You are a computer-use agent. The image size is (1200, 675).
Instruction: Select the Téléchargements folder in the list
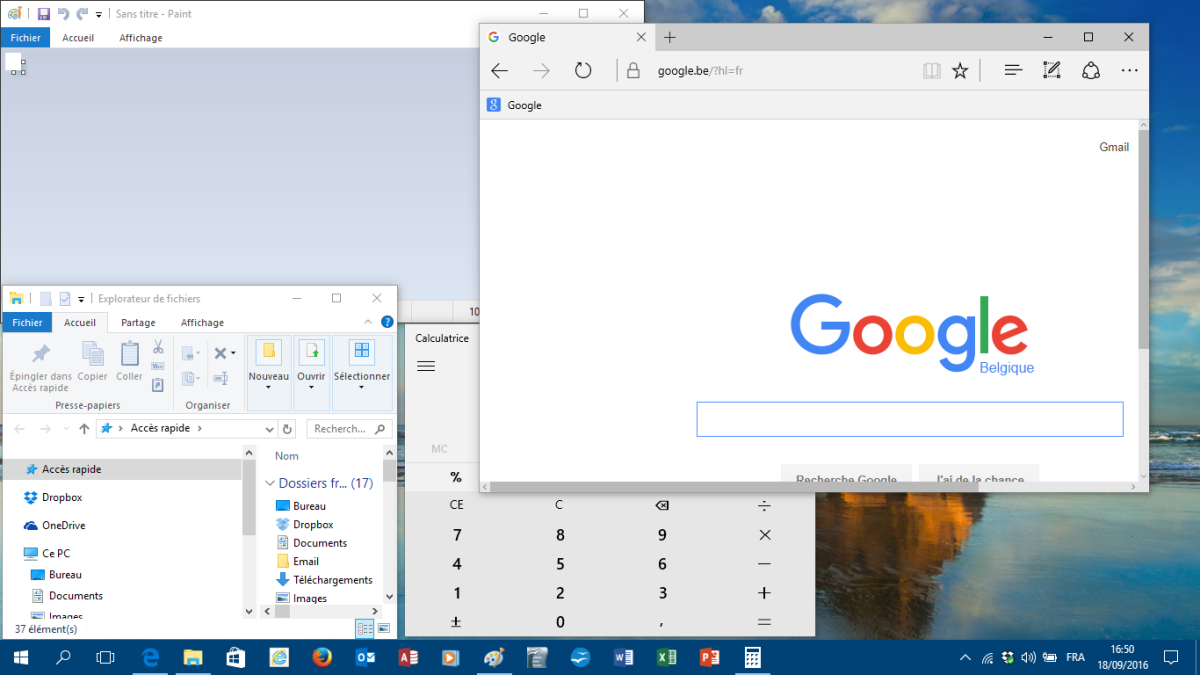[323, 580]
